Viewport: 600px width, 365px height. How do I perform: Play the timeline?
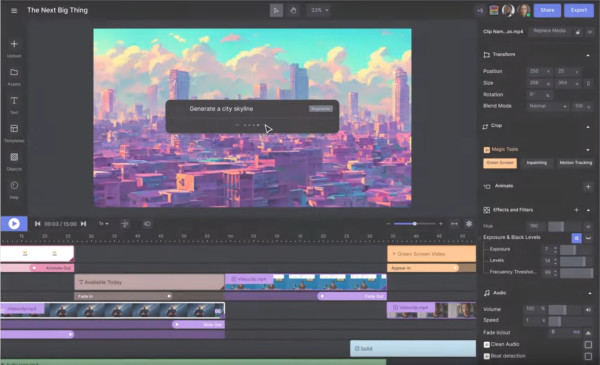(14, 223)
